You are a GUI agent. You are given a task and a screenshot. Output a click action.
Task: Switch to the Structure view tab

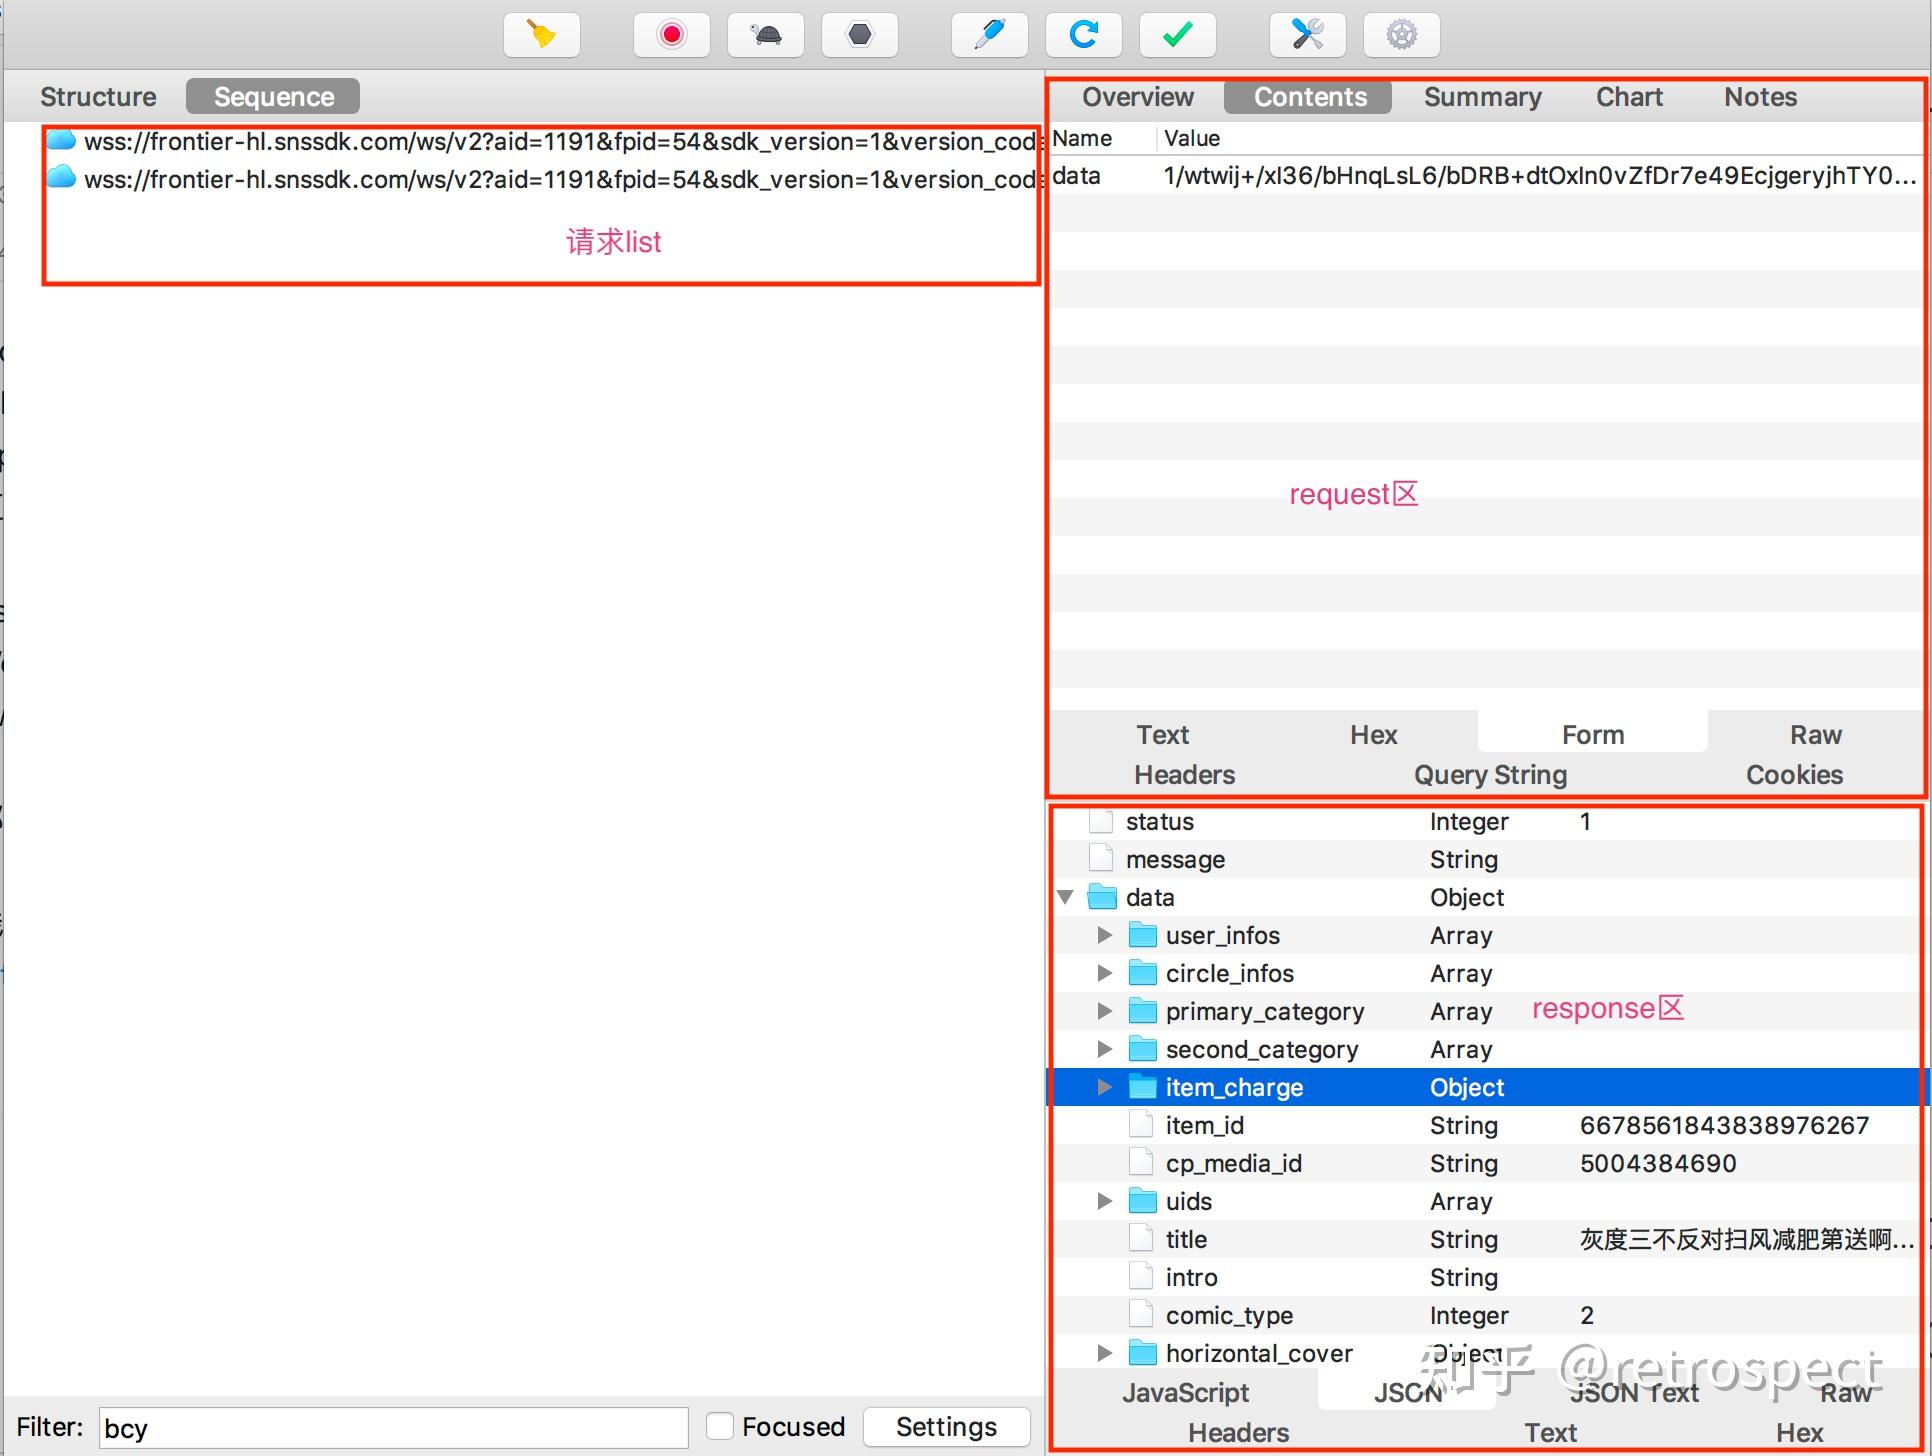pyautogui.click(x=98, y=97)
